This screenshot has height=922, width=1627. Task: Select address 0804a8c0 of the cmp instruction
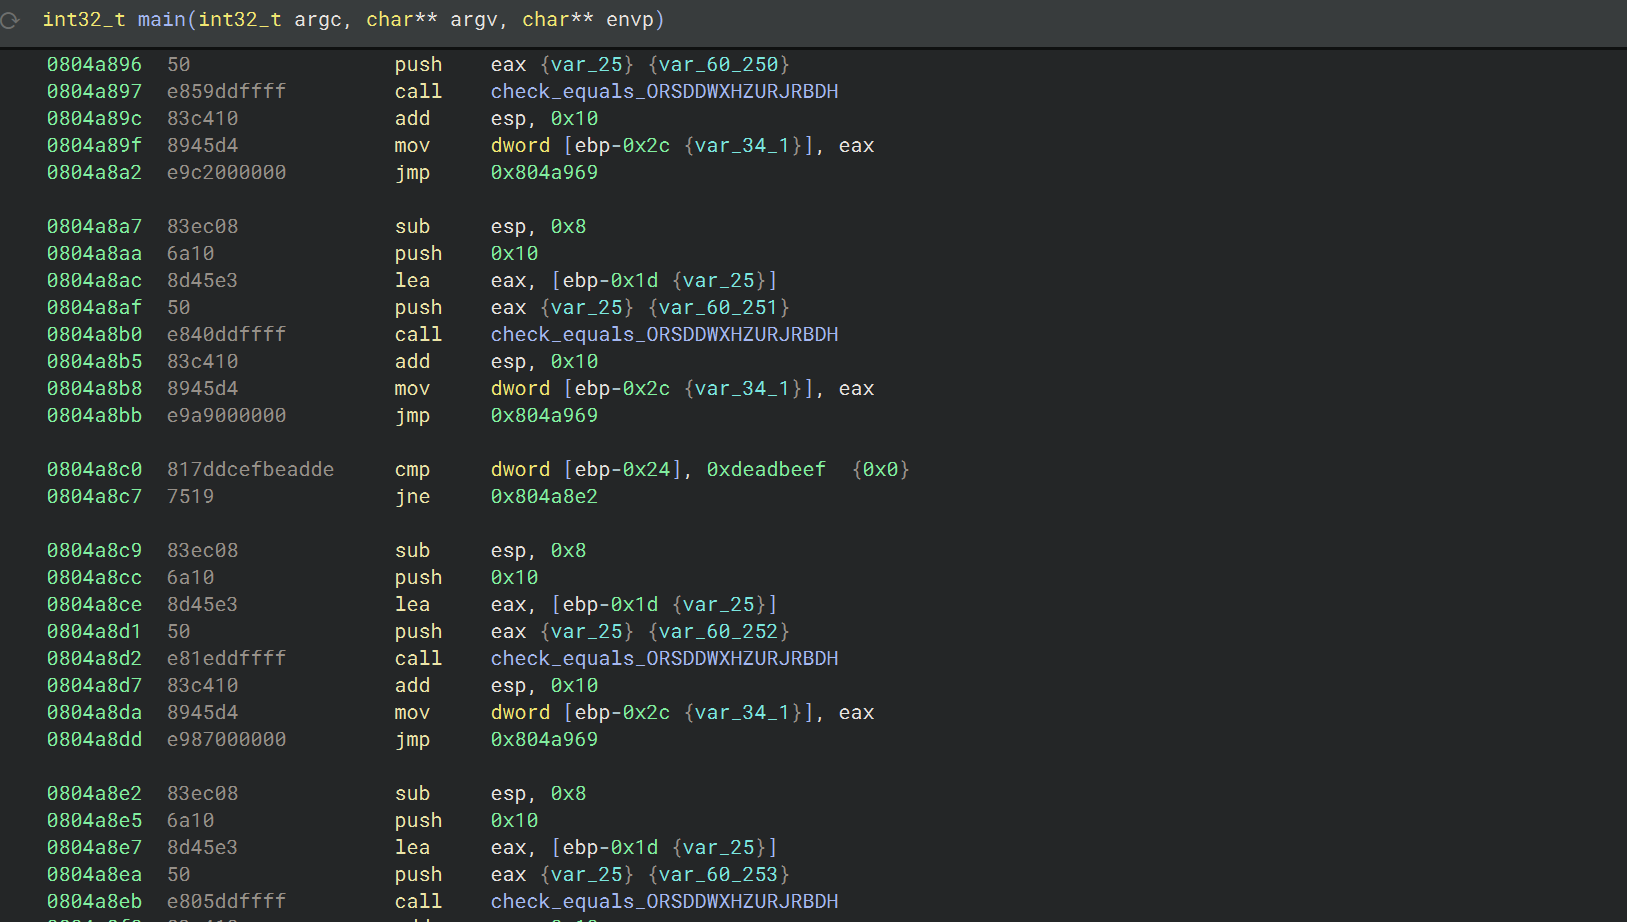coord(94,470)
